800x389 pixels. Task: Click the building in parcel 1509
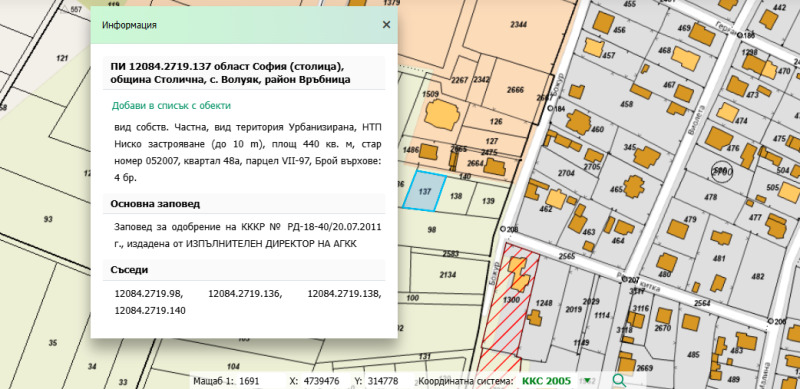(441, 114)
